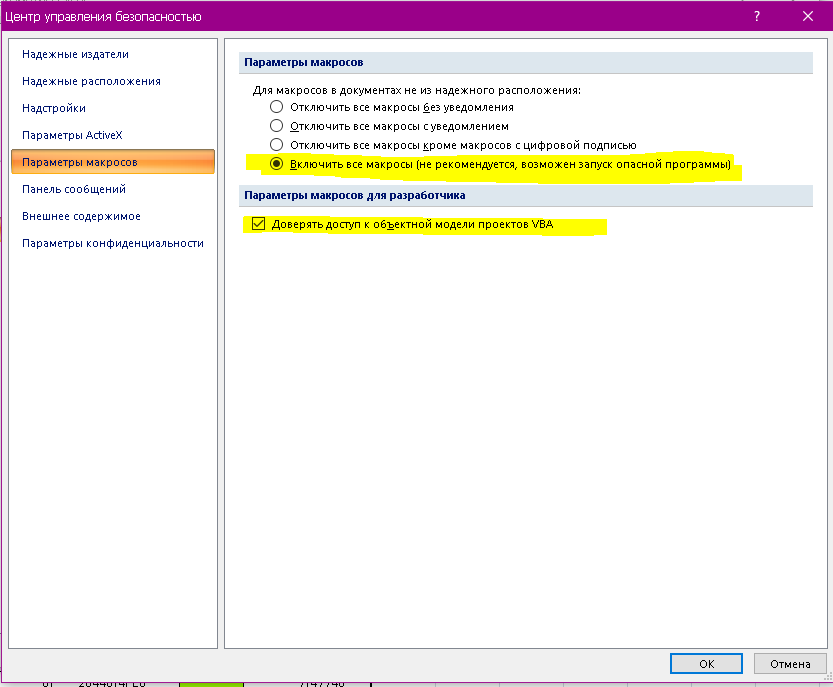The width and height of the screenshot is (833, 687).
Task: Uncheck Доверять доступ к объектной модели VBA
Action: coord(259,225)
